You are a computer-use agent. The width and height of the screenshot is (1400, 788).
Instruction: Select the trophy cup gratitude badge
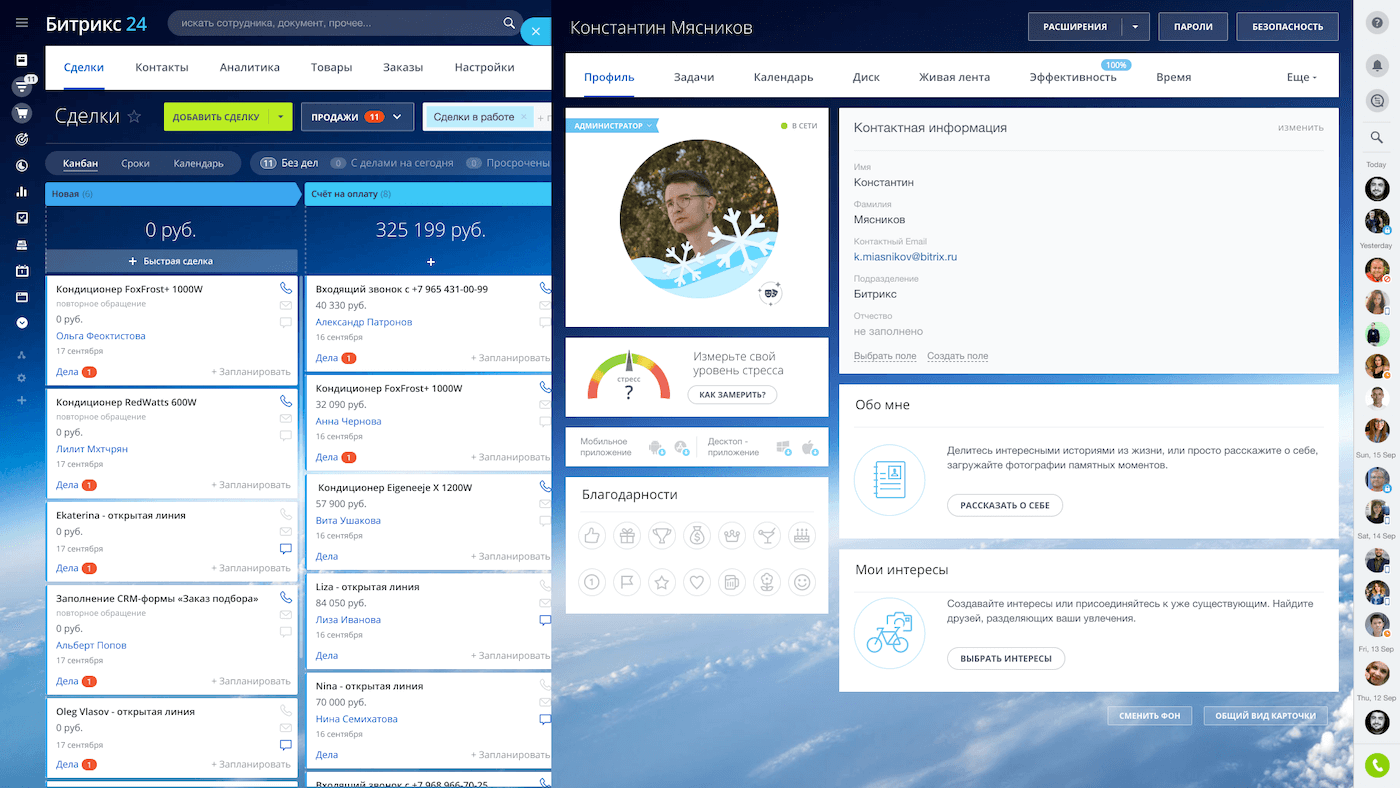662,536
